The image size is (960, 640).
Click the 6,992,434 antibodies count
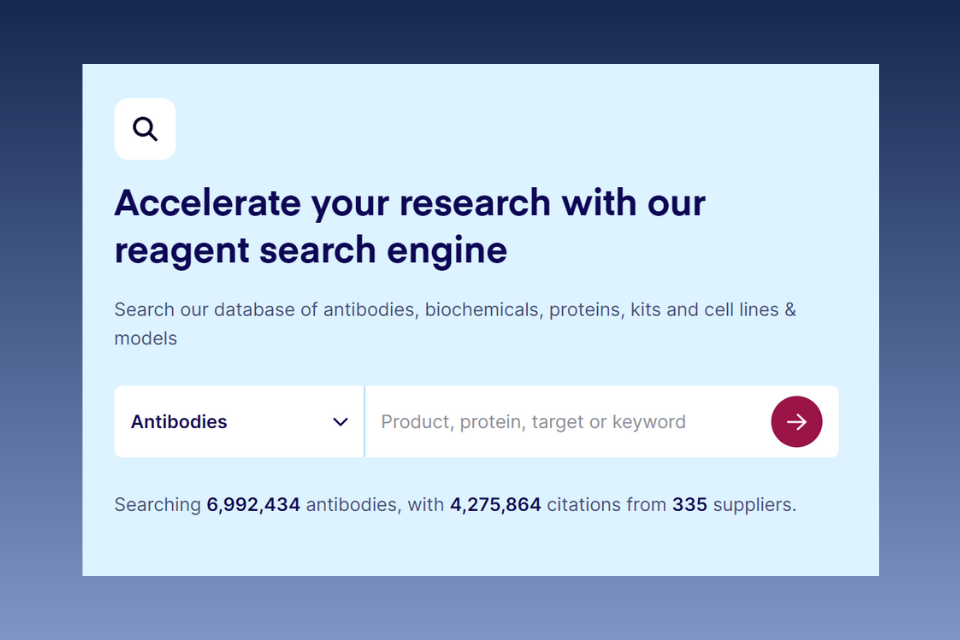[253, 505]
